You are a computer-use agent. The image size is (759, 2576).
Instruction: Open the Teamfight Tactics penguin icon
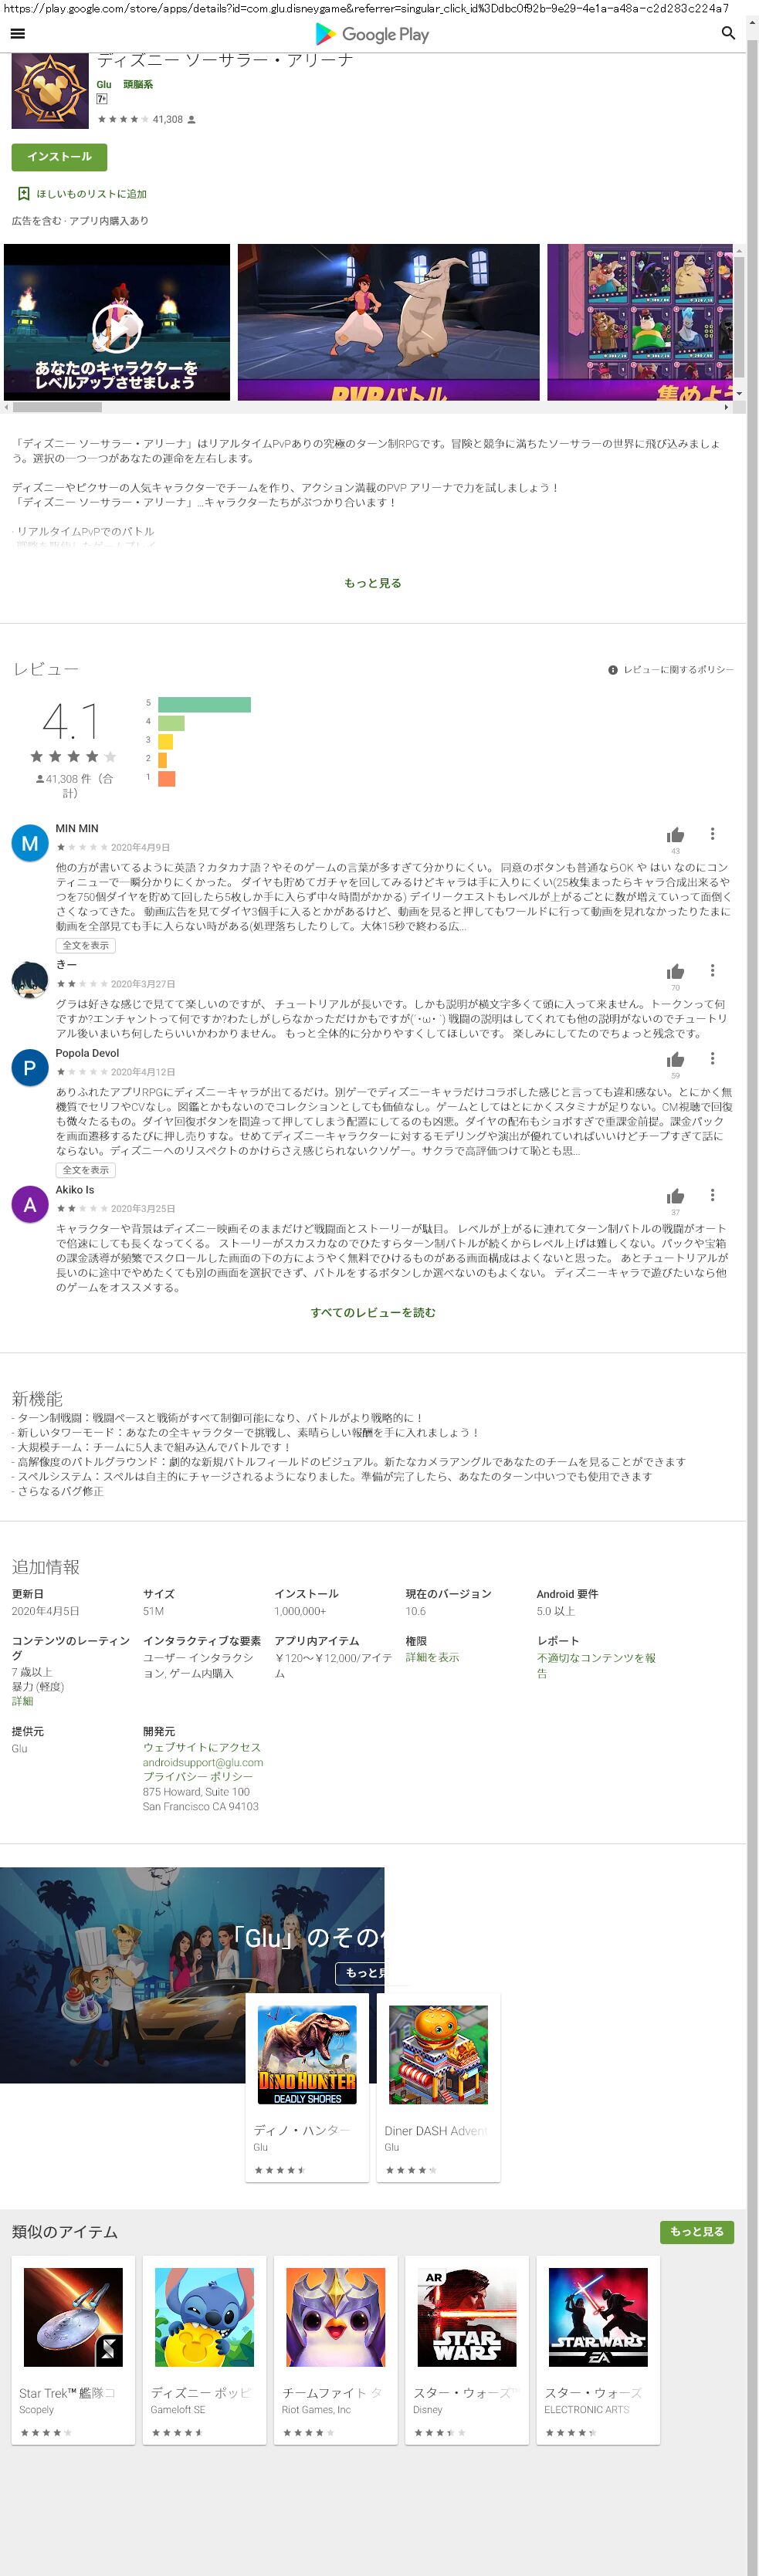(335, 2316)
